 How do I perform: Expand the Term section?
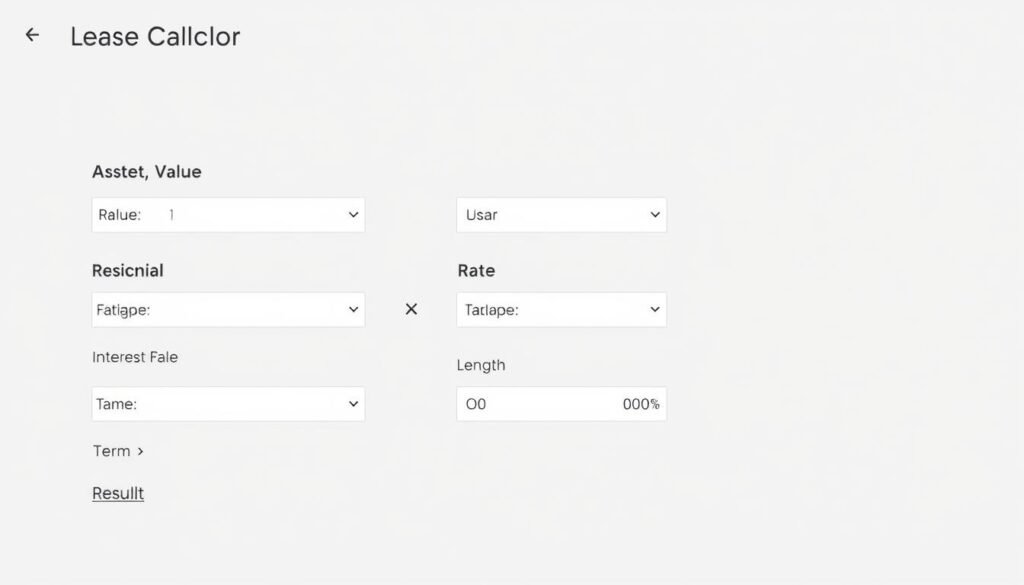[118, 451]
